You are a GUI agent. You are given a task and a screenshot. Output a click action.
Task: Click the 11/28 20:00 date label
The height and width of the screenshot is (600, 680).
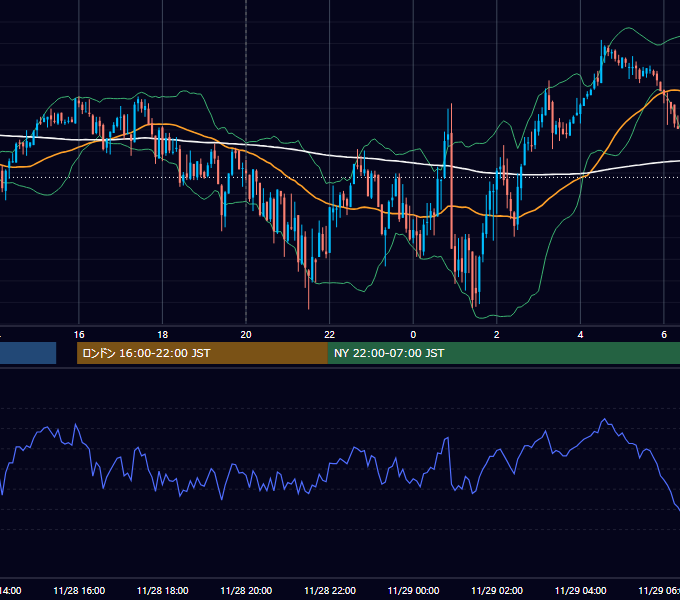(246, 591)
